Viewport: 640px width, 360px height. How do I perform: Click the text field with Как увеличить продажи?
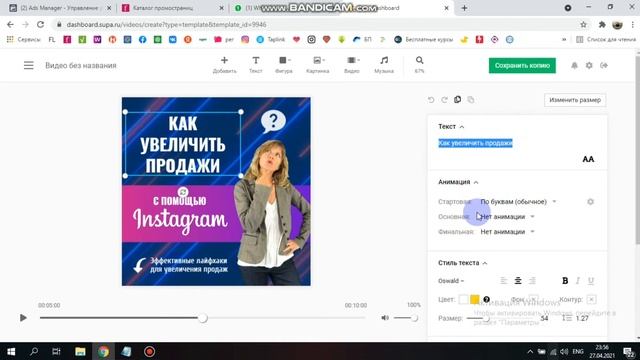tap(475, 143)
